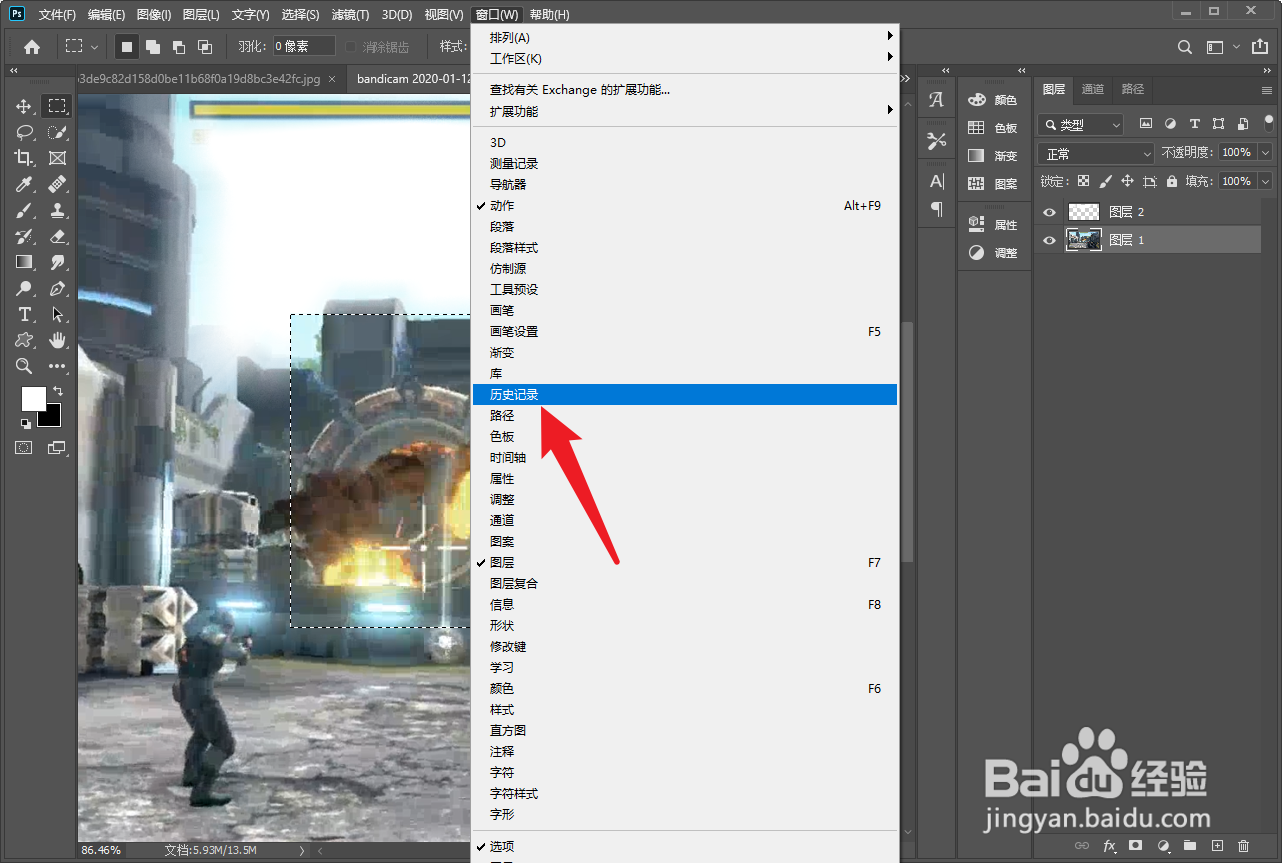Select the Eraser tool

(57, 236)
